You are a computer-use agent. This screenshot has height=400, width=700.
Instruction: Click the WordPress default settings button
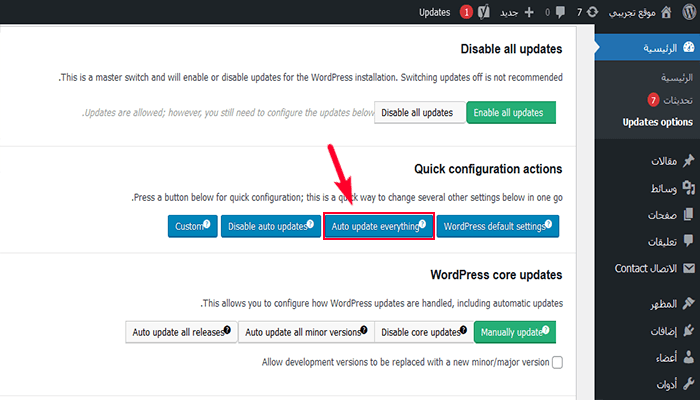click(x=497, y=227)
